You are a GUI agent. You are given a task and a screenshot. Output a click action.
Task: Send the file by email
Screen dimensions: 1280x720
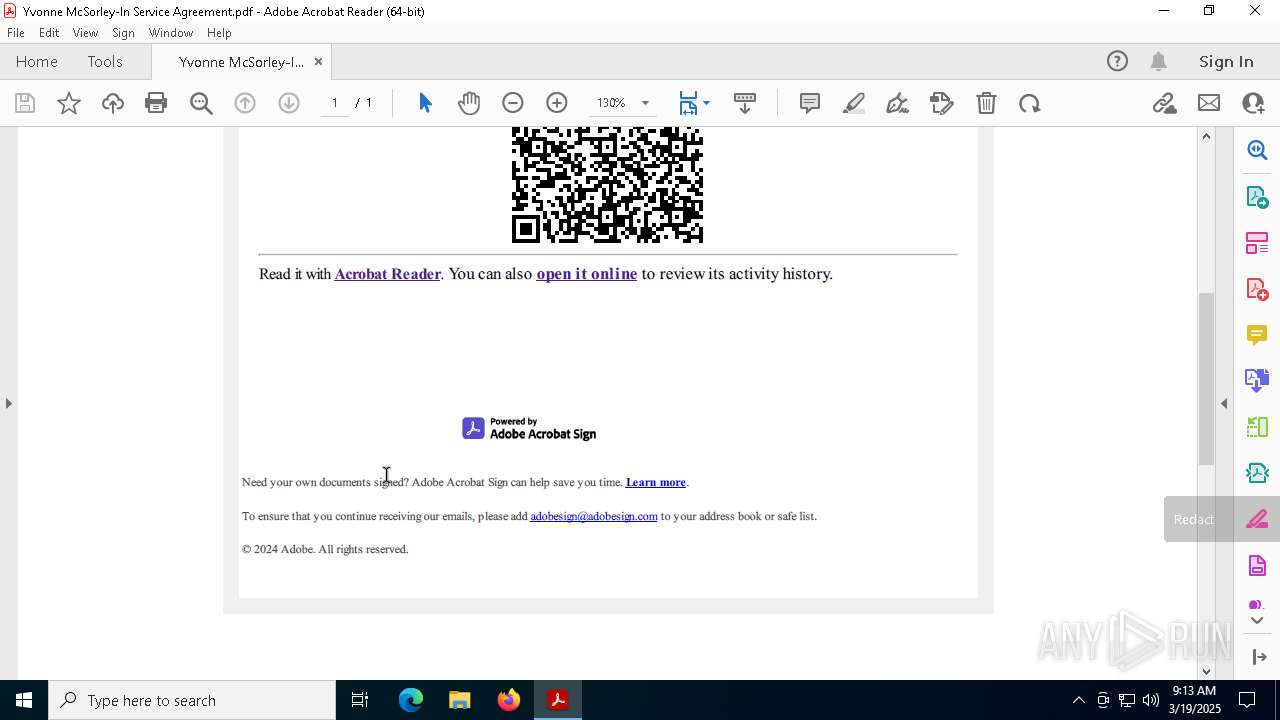point(1209,103)
